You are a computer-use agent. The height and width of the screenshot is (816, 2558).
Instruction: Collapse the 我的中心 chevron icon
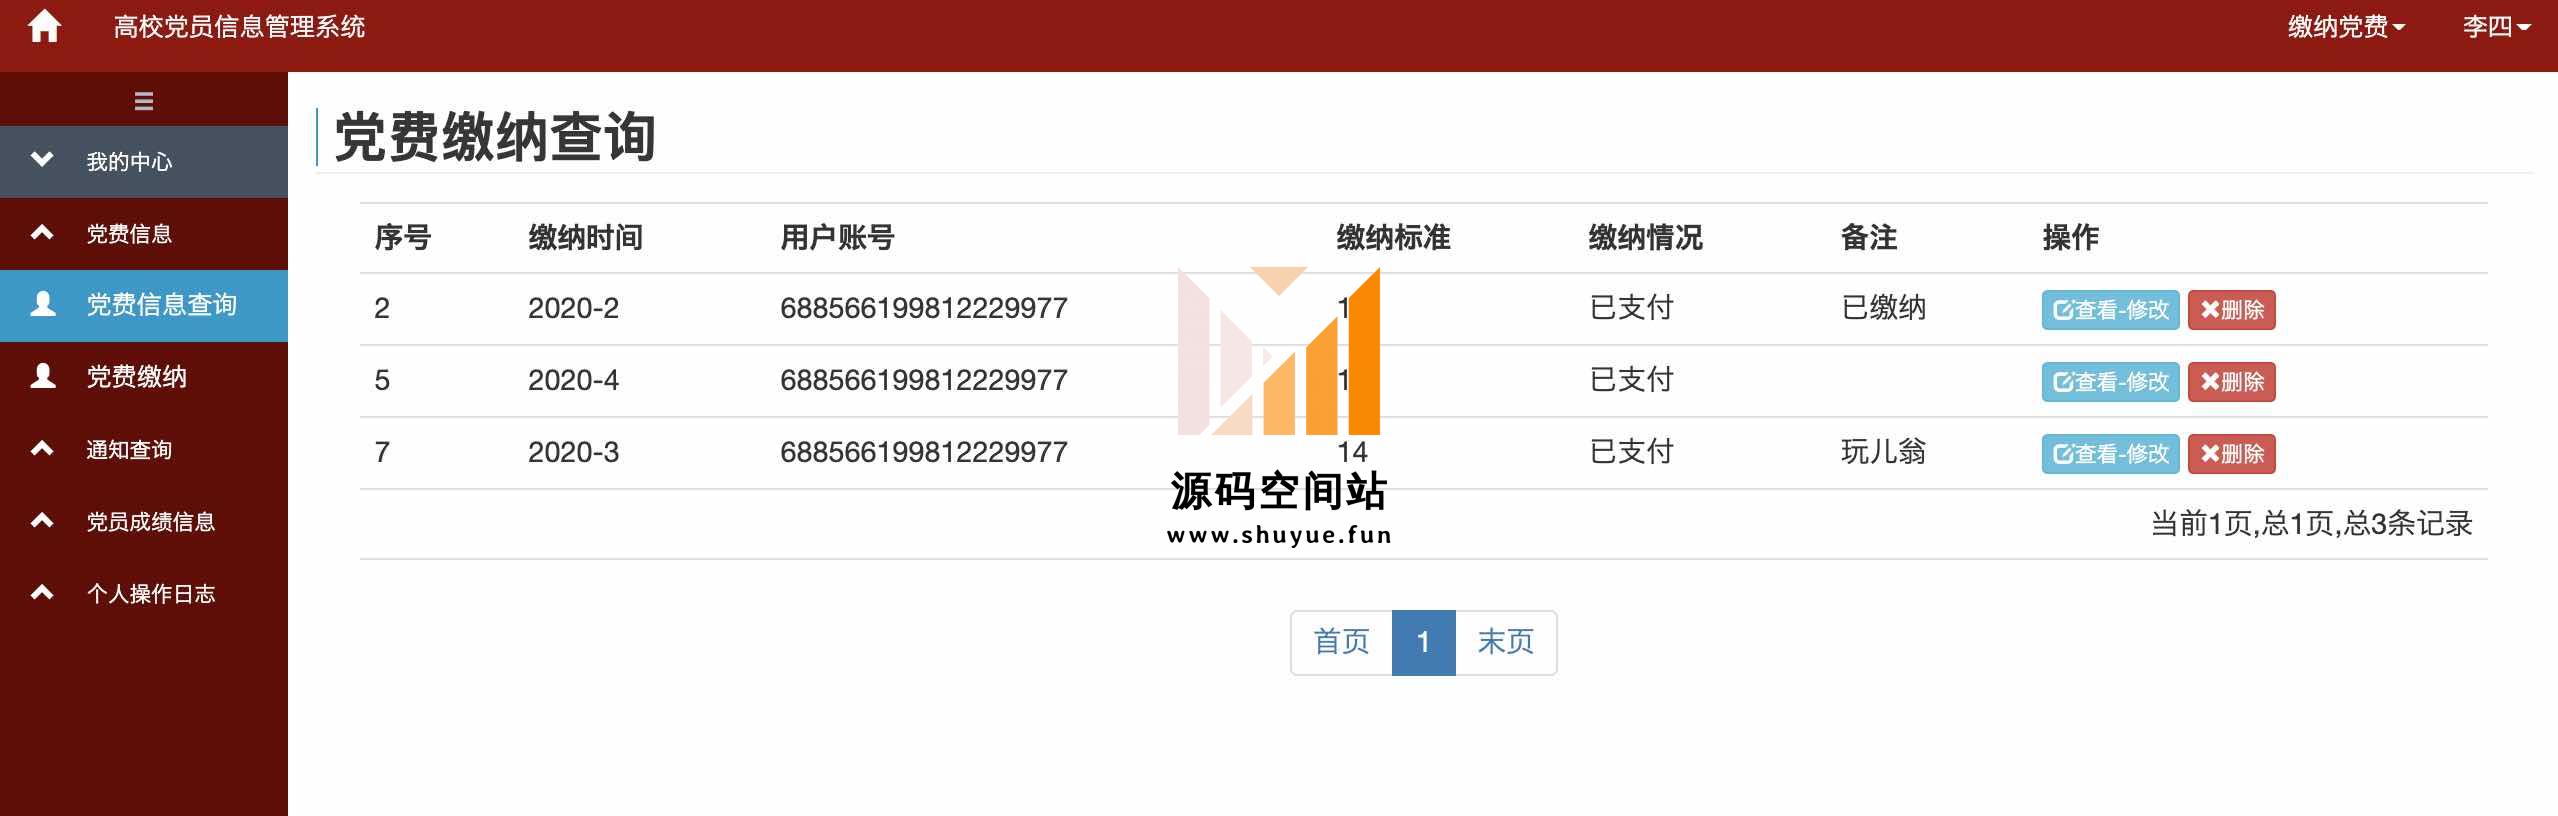tap(42, 159)
